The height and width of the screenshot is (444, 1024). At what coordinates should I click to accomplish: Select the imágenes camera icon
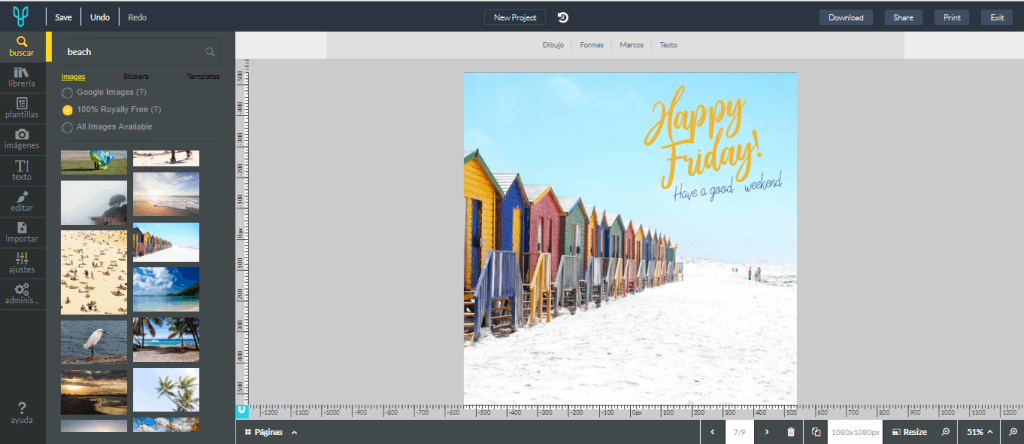click(22, 139)
